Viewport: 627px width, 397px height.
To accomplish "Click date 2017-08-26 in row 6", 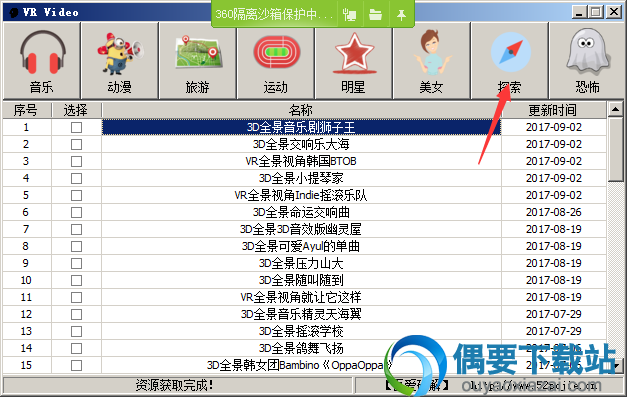I will (554, 212).
